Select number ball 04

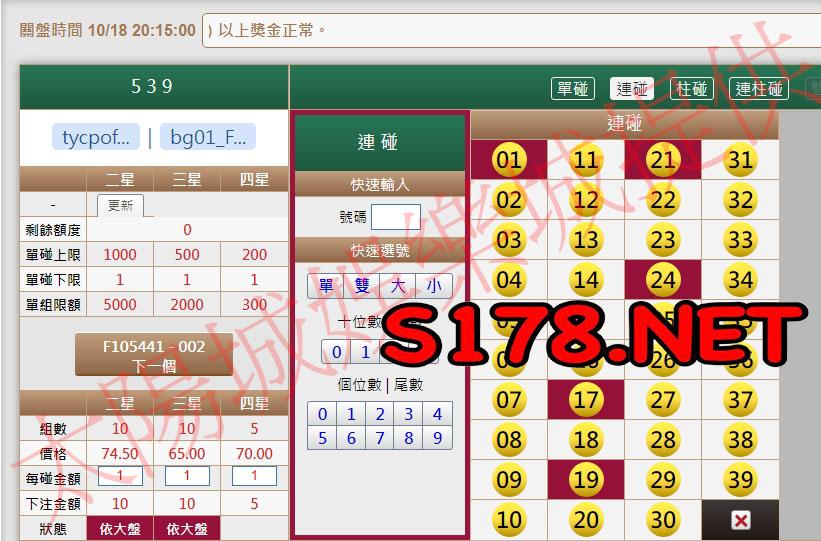coord(508,280)
